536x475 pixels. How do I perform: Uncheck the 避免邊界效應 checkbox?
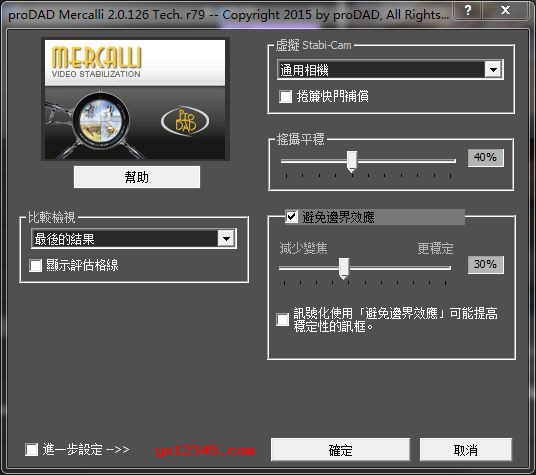point(291,217)
